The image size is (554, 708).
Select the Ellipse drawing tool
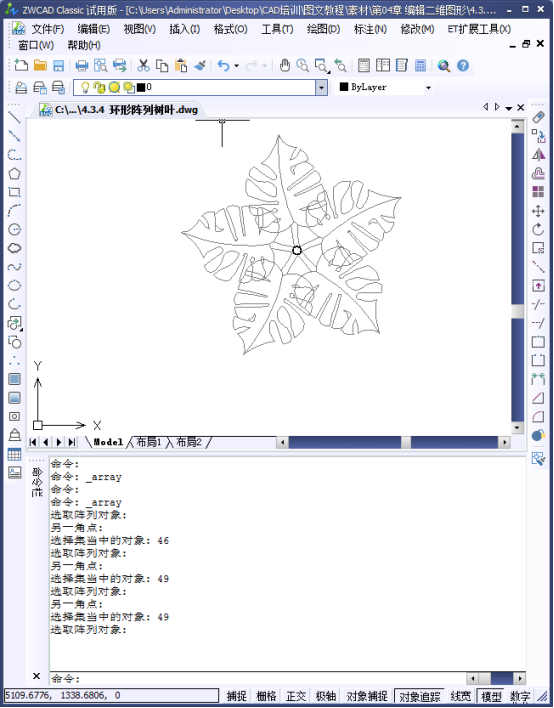[14, 285]
